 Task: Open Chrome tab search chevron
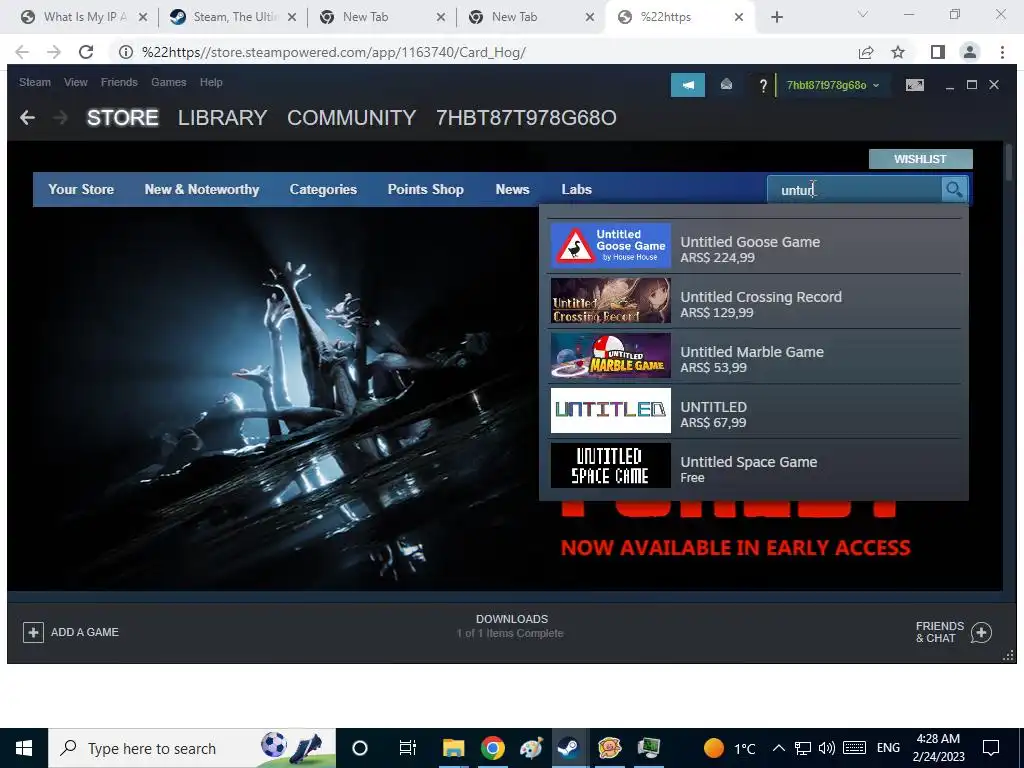pyautogui.click(x=863, y=14)
